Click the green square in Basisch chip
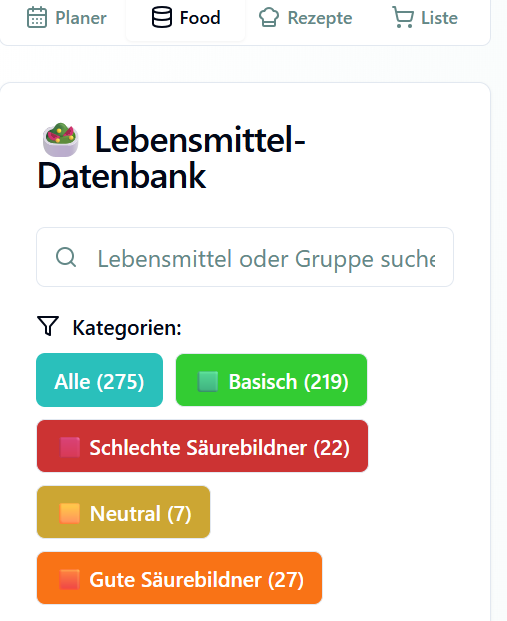Viewport: 507px width, 621px height. coord(208,381)
